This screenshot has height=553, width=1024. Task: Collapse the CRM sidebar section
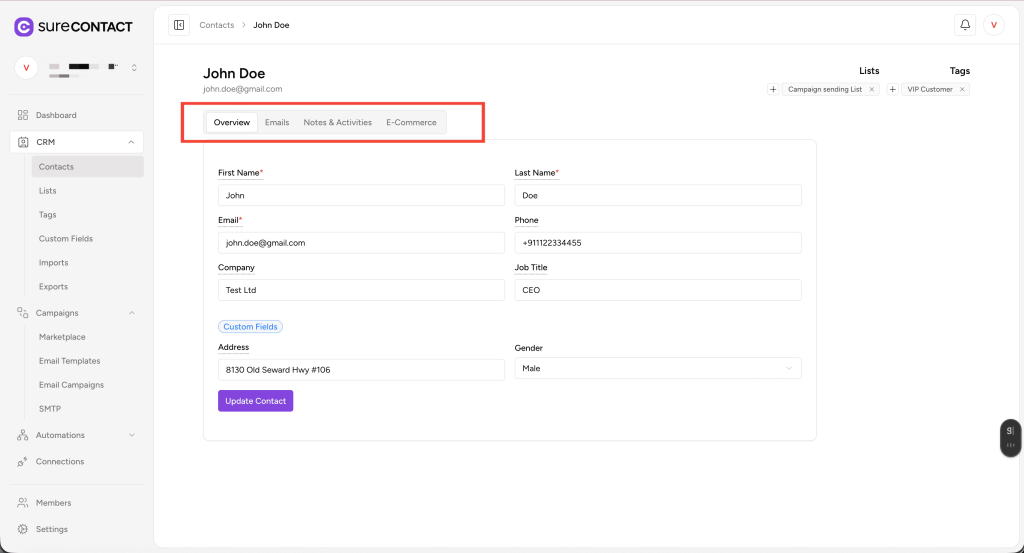tap(131, 142)
